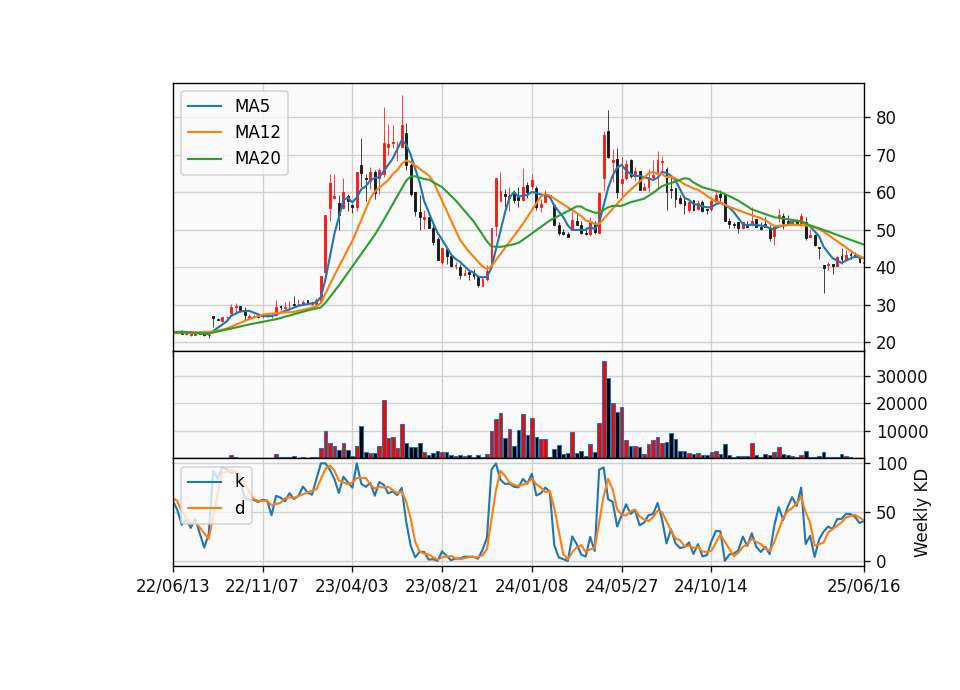Click the 20 price axis label
Image resolution: width=960 pixels, height=690 pixels.
(885, 343)
